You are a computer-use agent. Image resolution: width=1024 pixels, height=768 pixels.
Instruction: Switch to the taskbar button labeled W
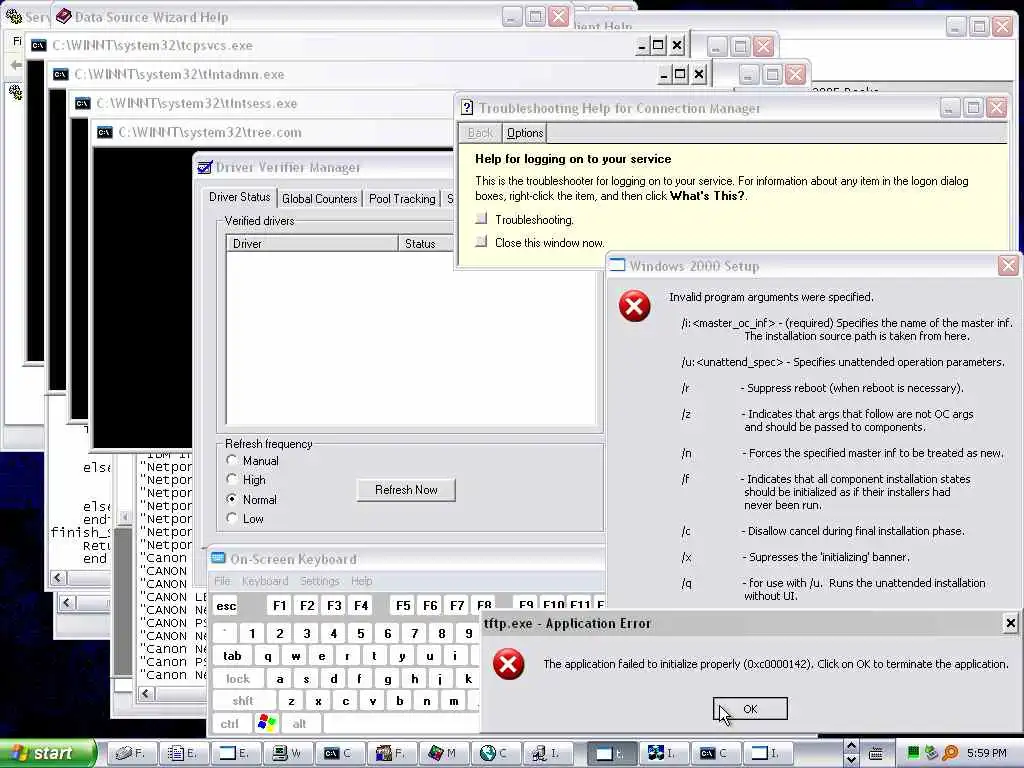click(x=287, y=753)
